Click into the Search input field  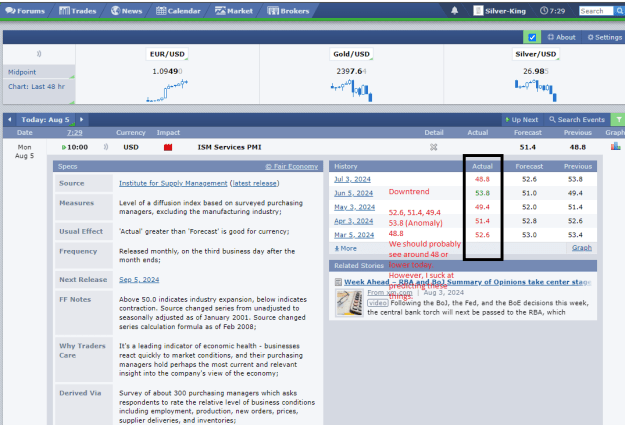596,11
